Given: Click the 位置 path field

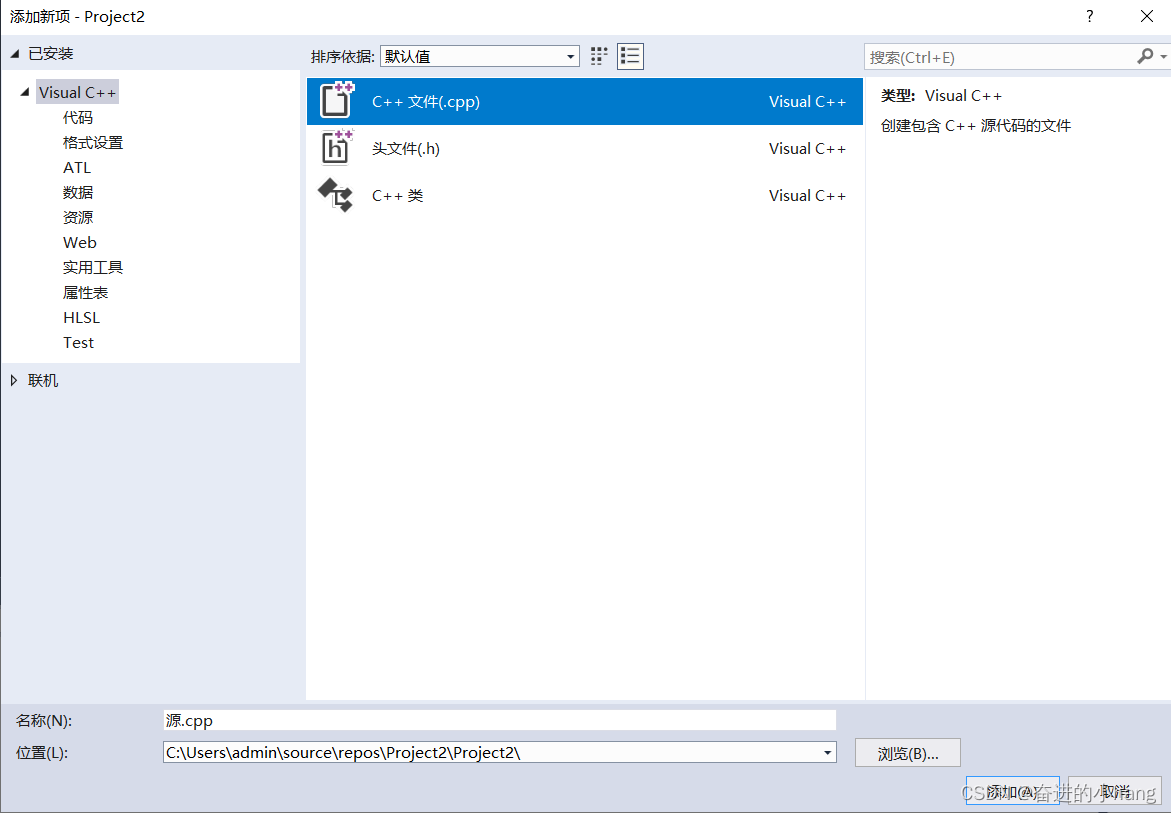Looking at the screenshot, I should point(500,753).
